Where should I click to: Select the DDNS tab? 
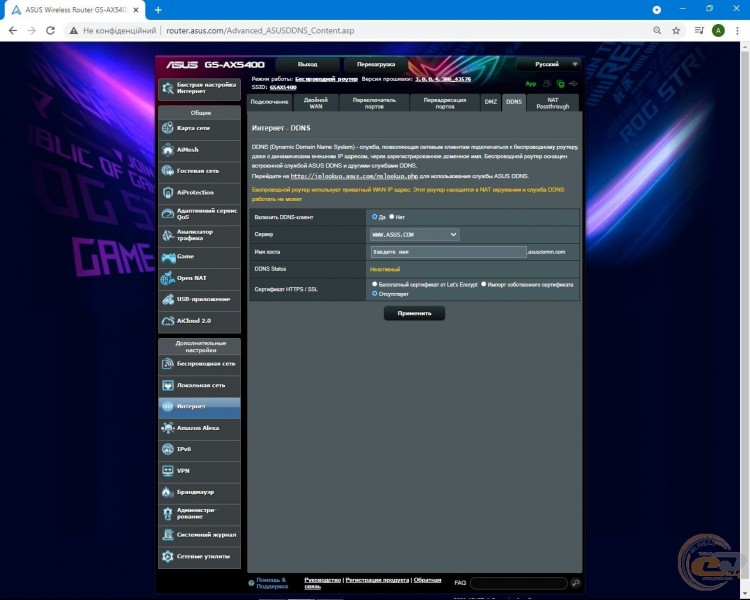point(514,102)
